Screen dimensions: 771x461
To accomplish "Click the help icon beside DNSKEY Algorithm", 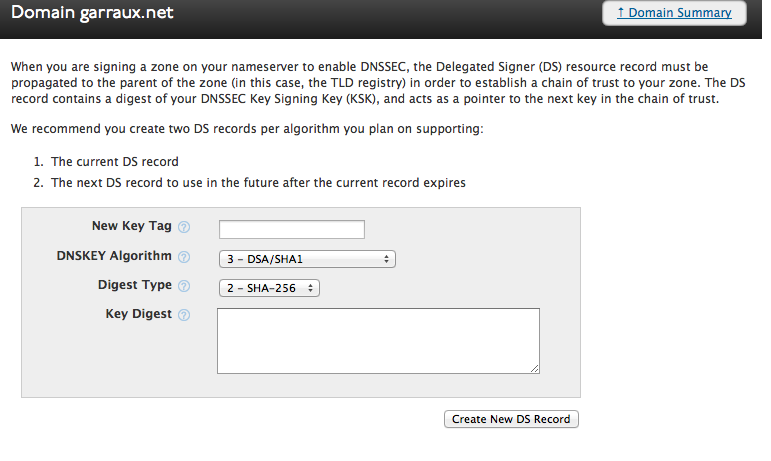I will coord(184,257).
